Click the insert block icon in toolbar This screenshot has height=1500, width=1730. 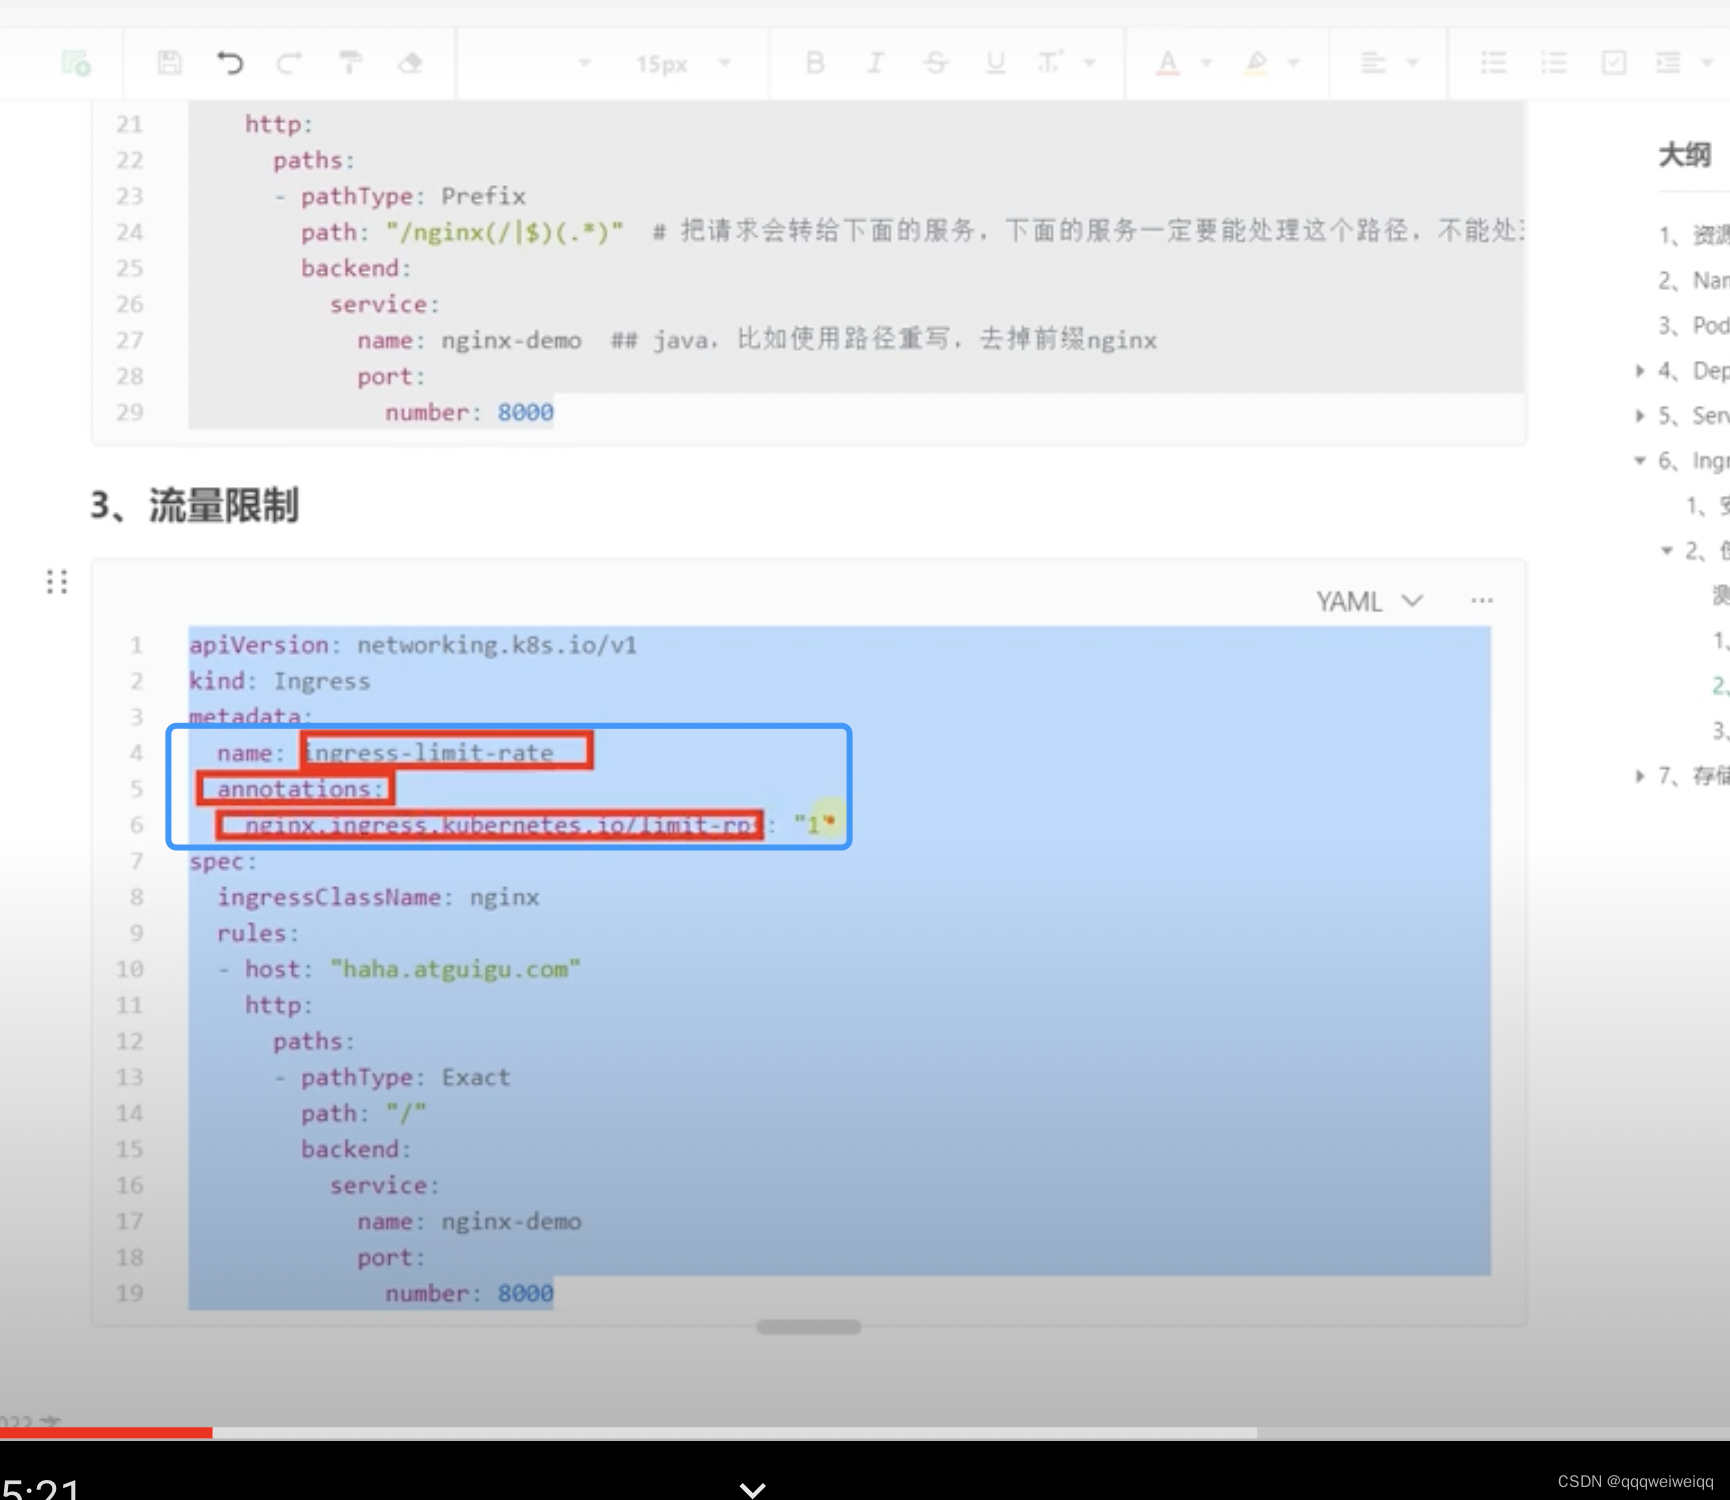click(76, 64)
